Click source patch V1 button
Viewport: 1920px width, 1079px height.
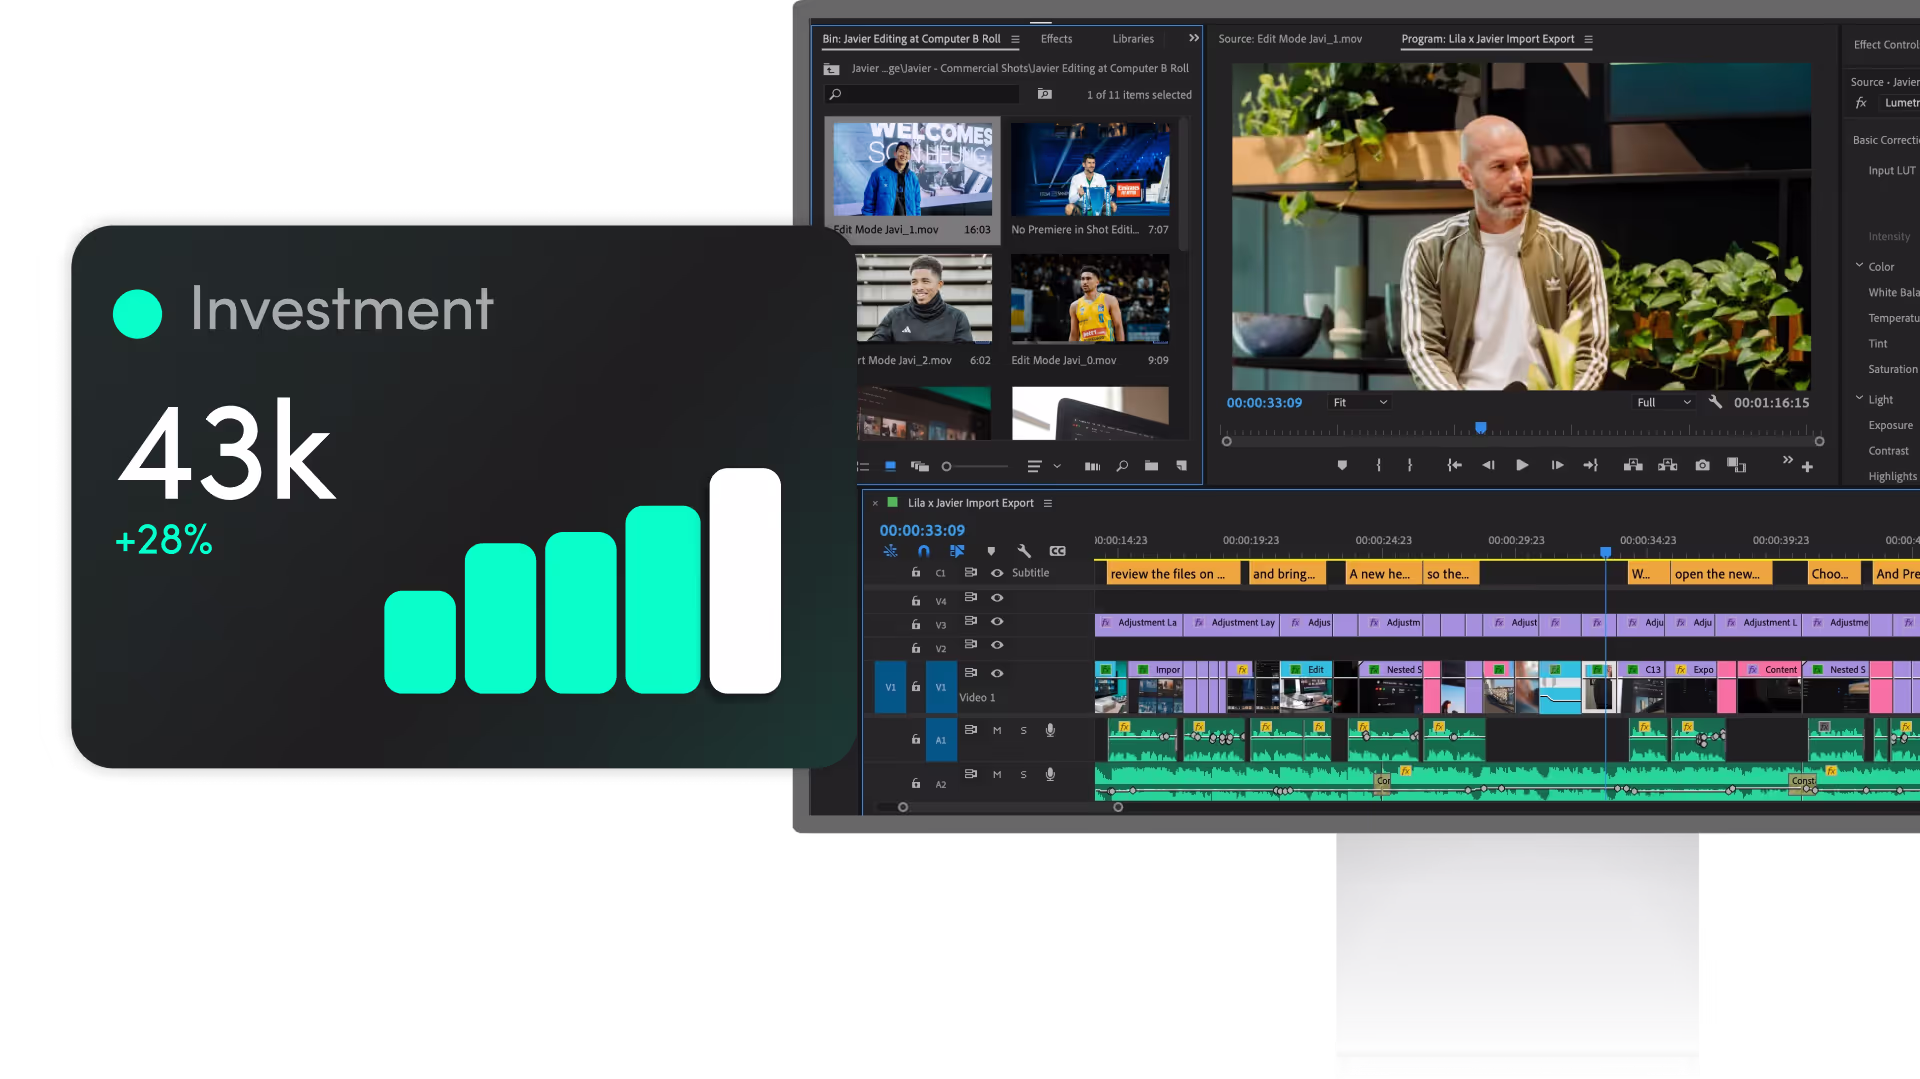pyautogui.click(x=890, y=687)
